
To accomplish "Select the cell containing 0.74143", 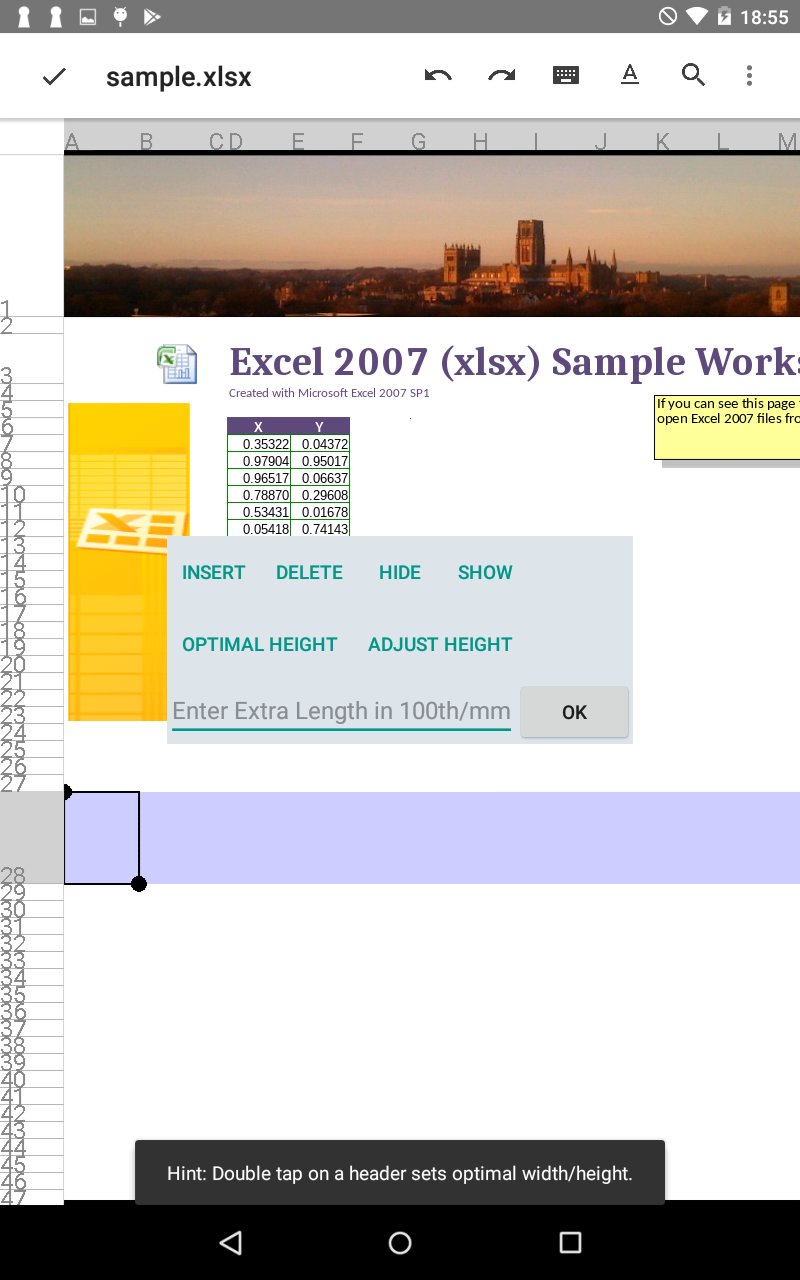I will tap(320, 528).
